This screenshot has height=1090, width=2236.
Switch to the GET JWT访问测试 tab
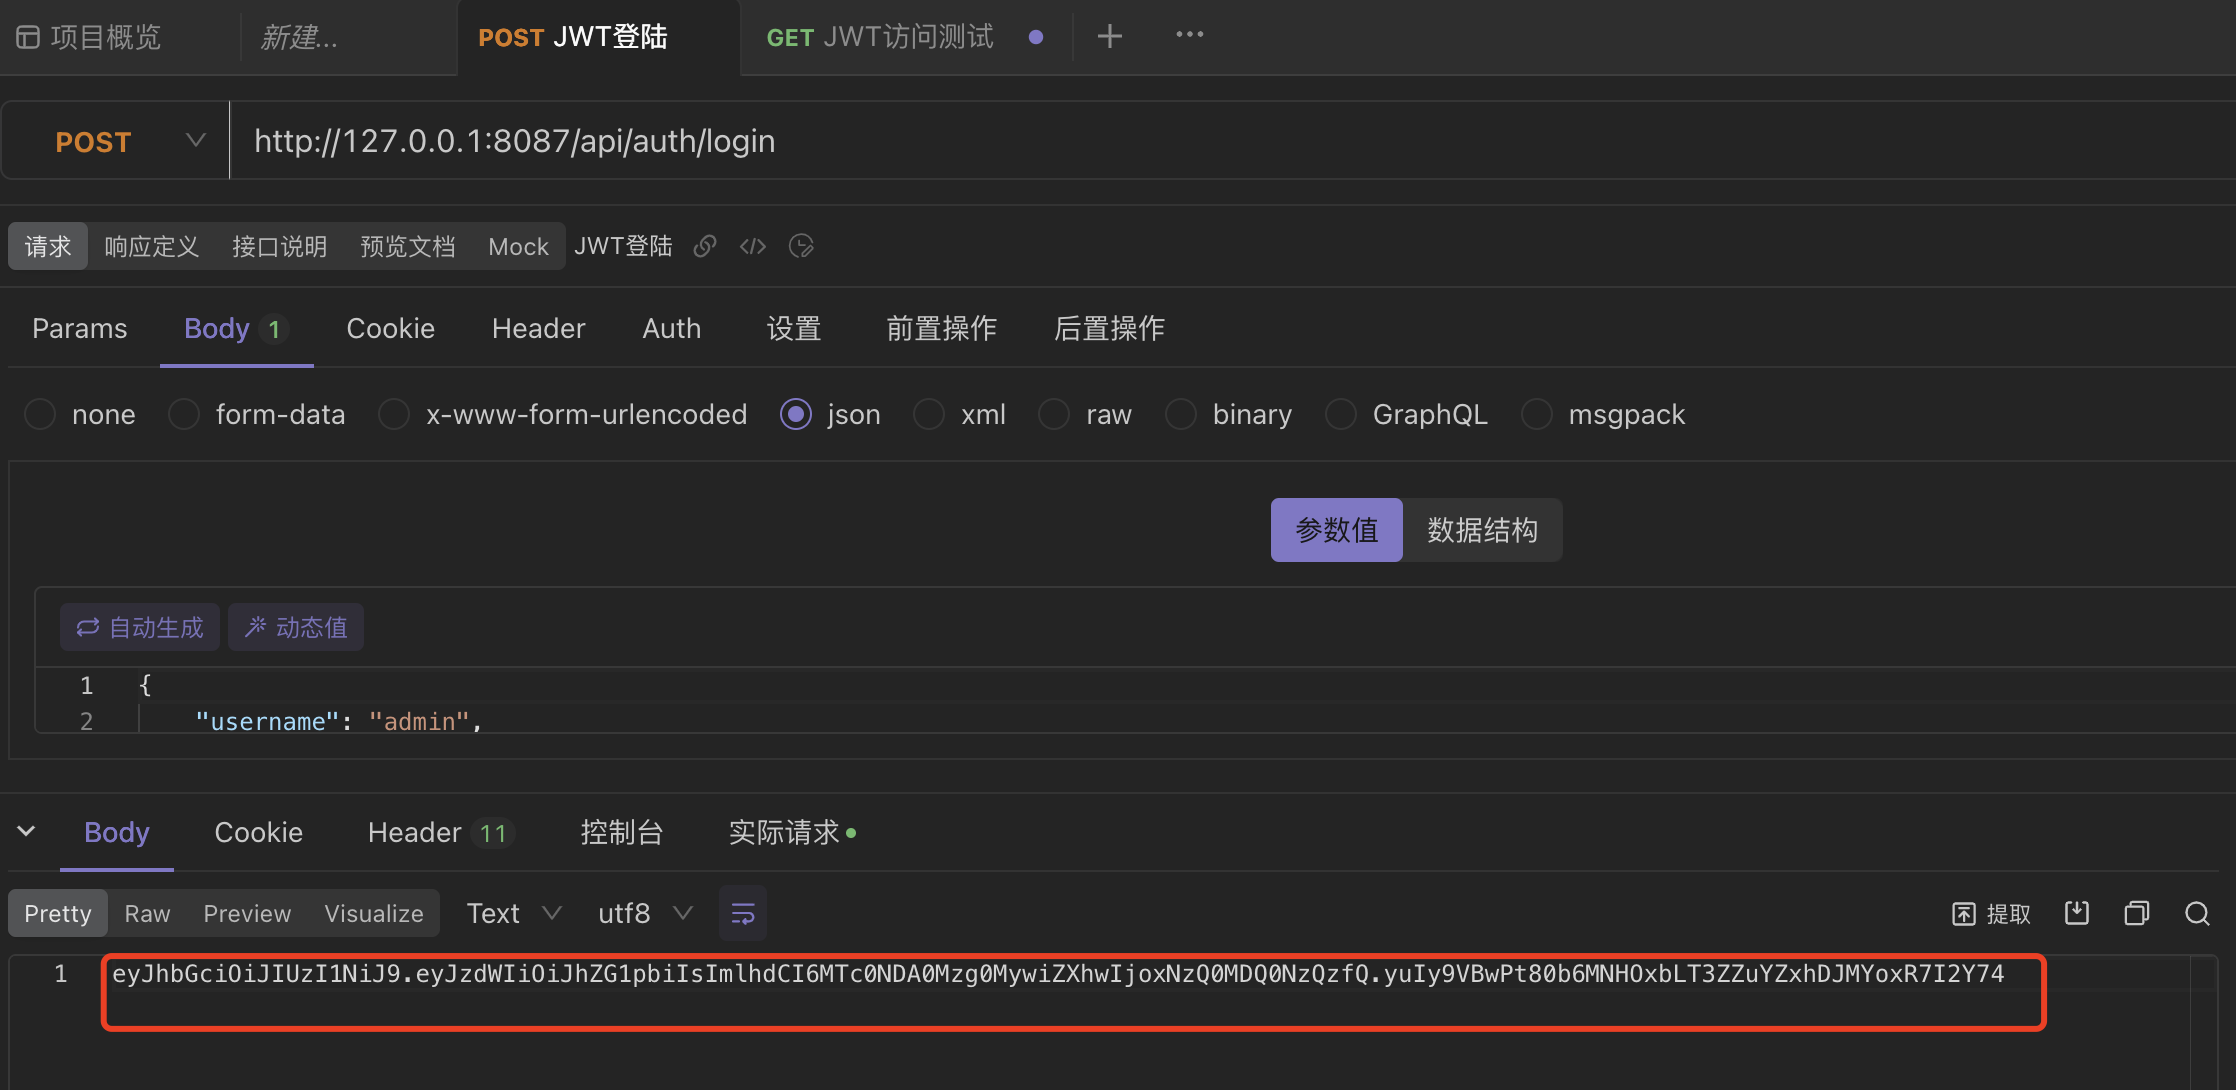[x=880, y=37]
